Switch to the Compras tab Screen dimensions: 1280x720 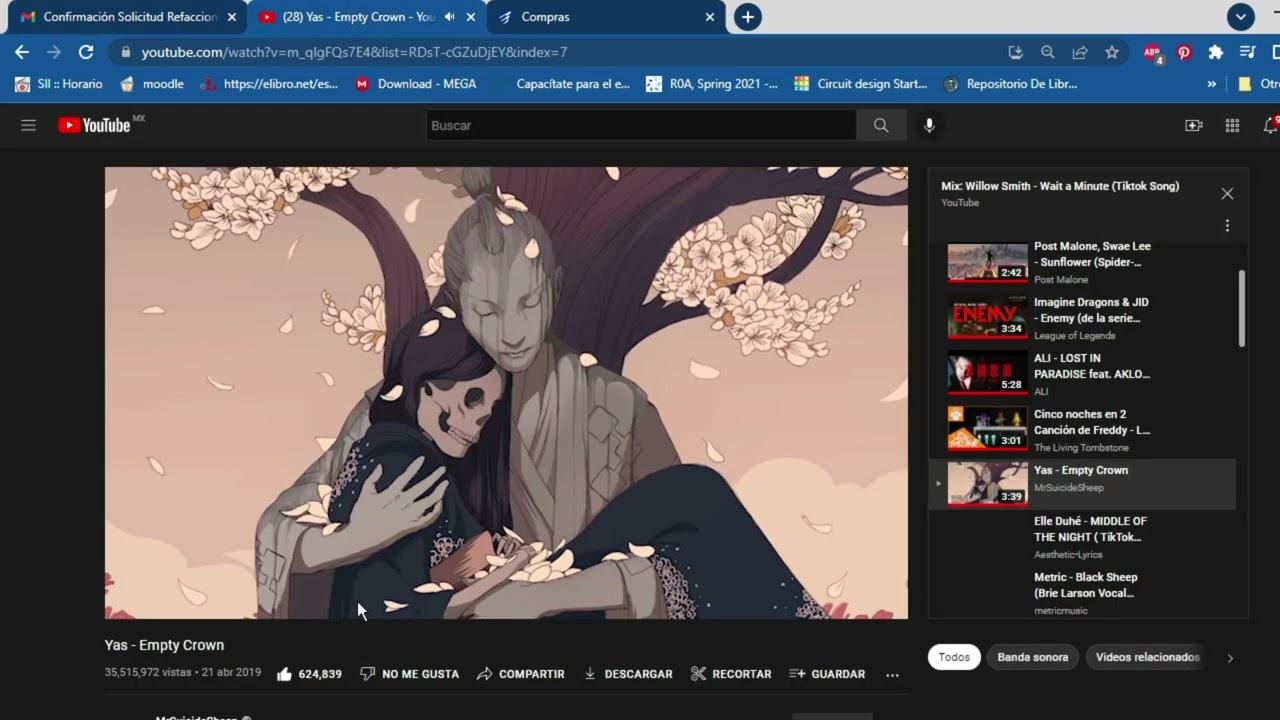coord(607,17)
